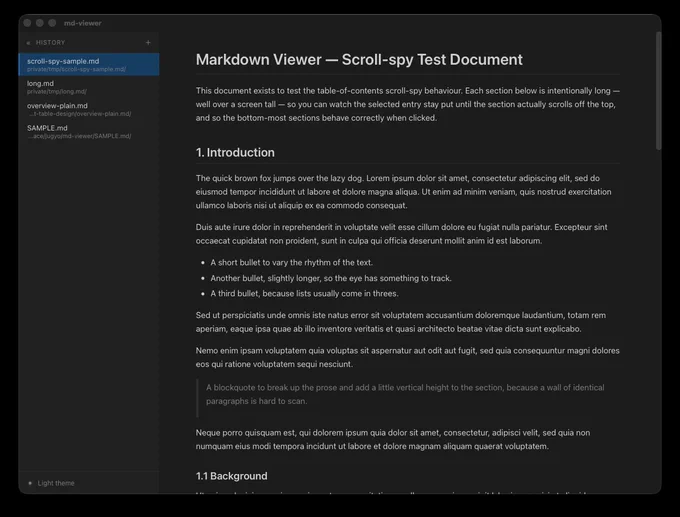Click the "1. Introduction" heading
This screenshot has width=680, height=517.
tap(235, 153)
